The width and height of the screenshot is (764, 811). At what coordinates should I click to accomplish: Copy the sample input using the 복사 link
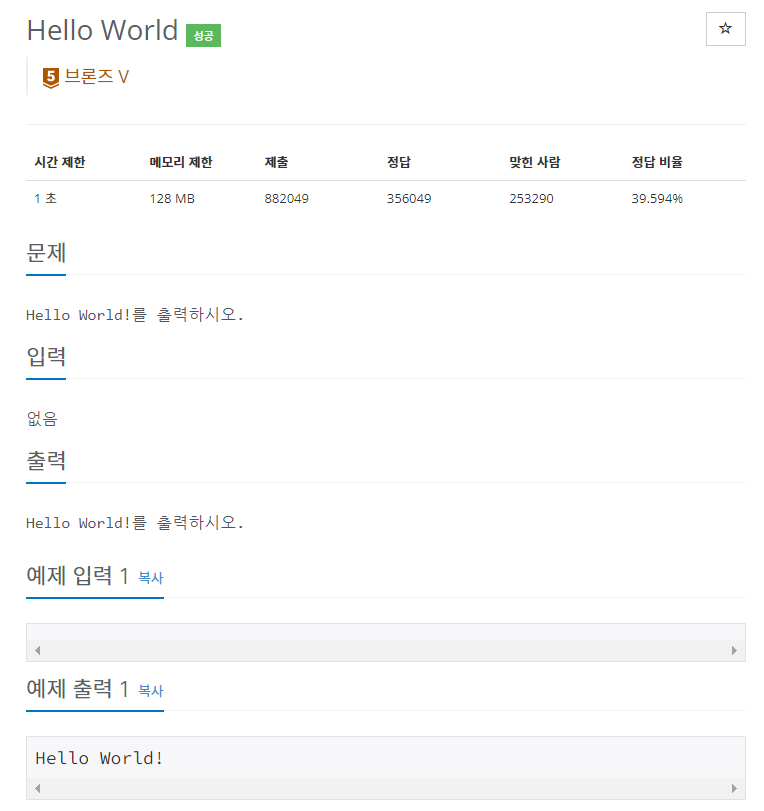click(150, 578)
